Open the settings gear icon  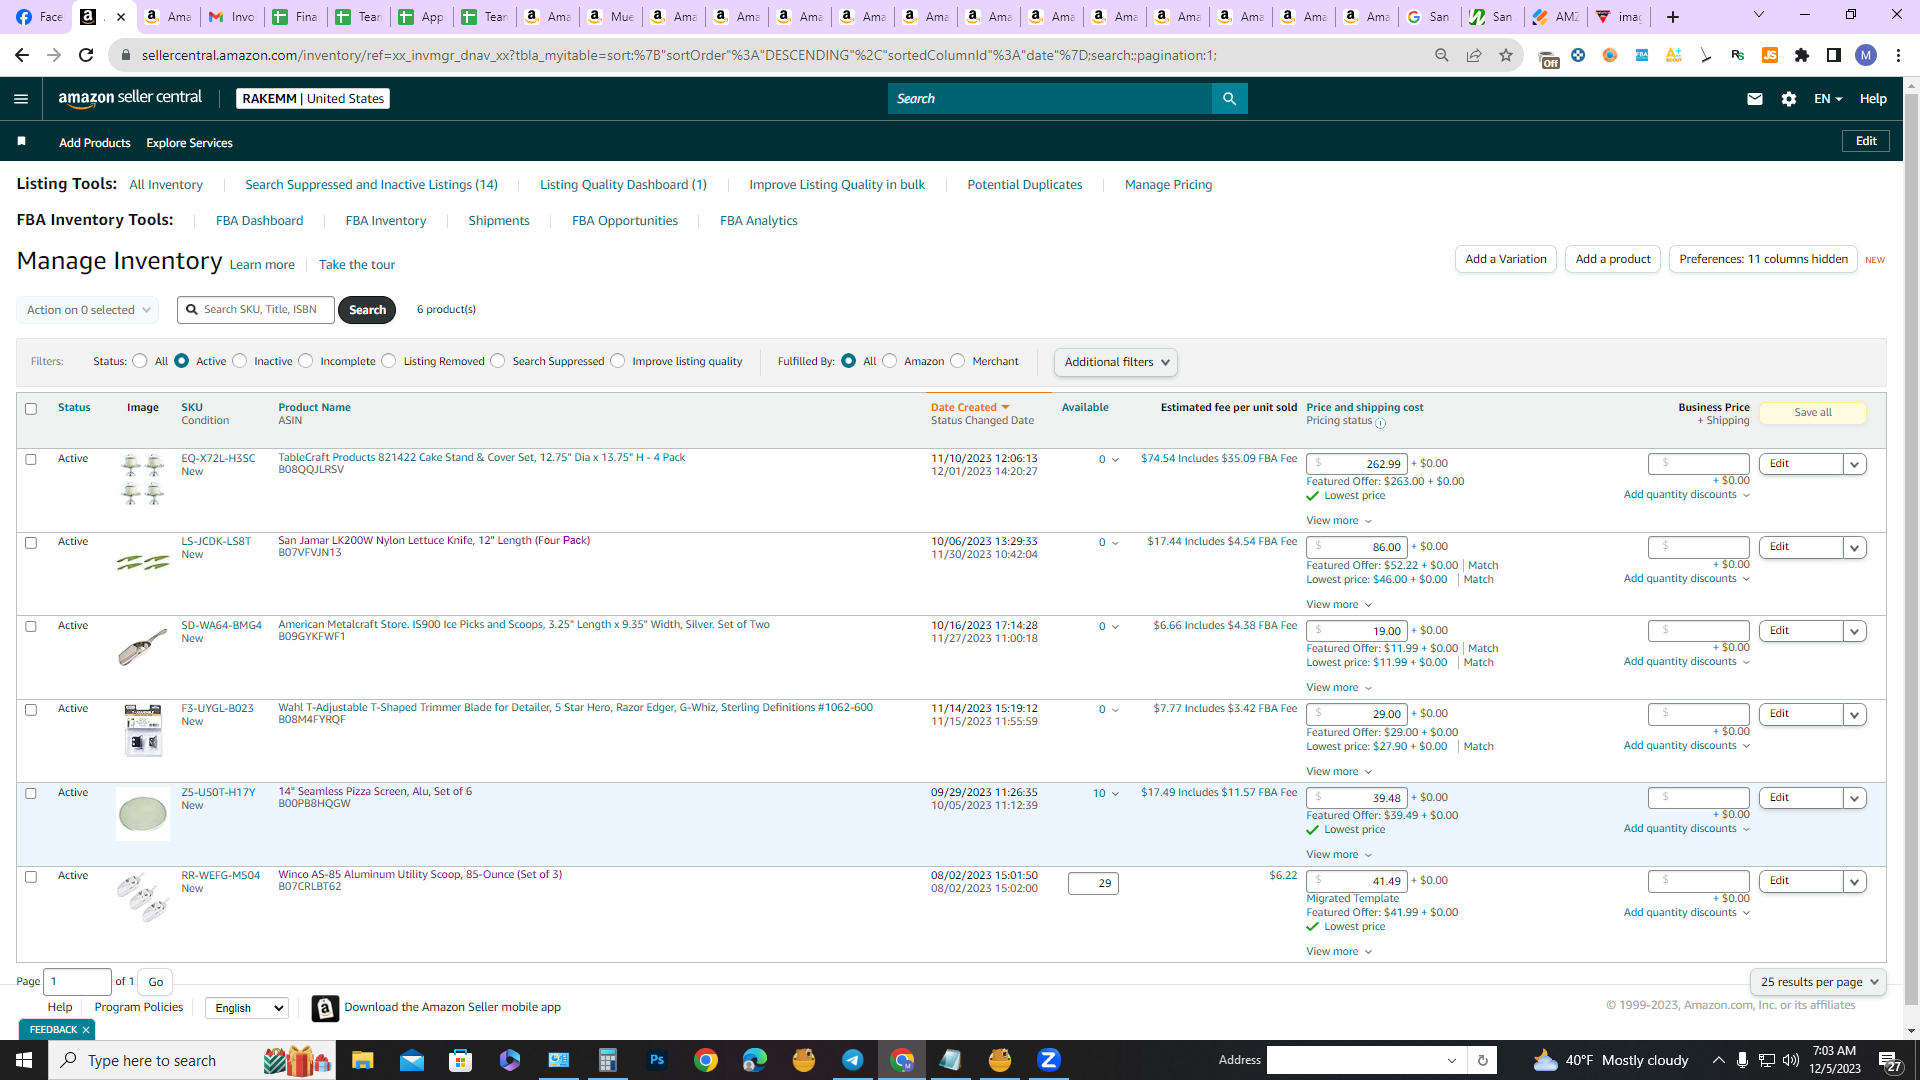1789,98
